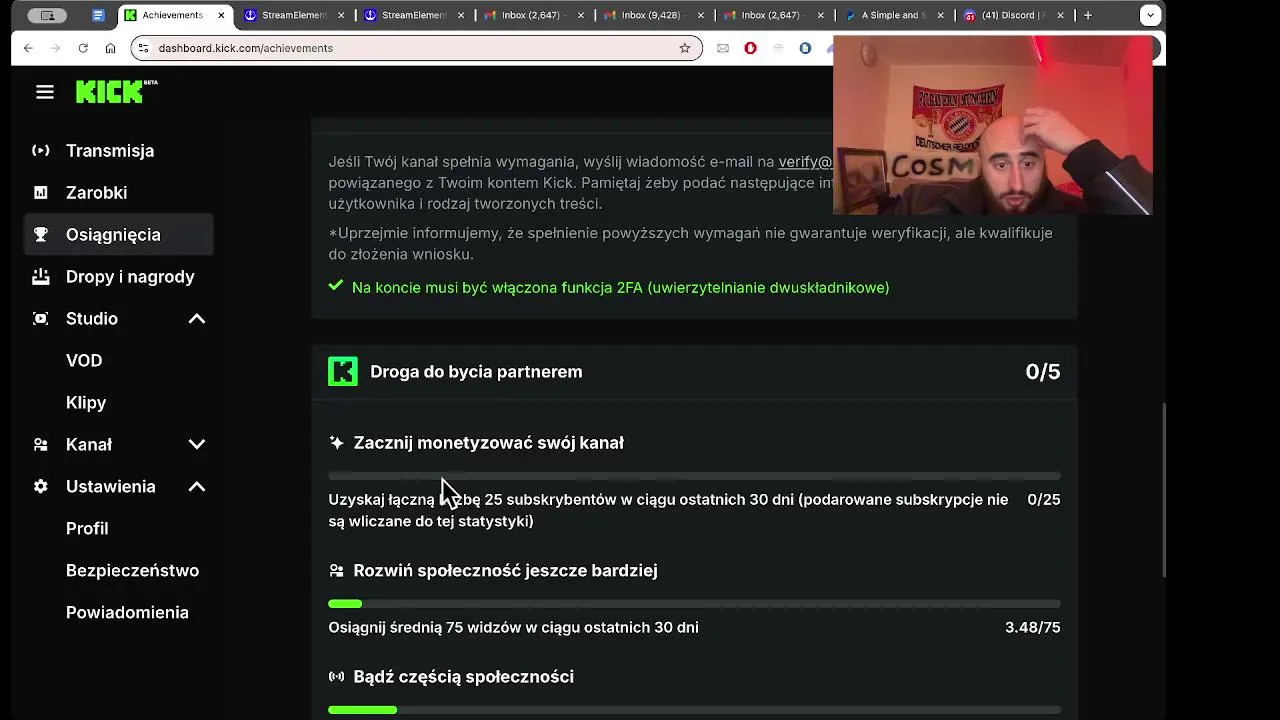Switch to the A Simple and… tab
This screenshot has height=720, width=1280.
(x=893, y=15)
